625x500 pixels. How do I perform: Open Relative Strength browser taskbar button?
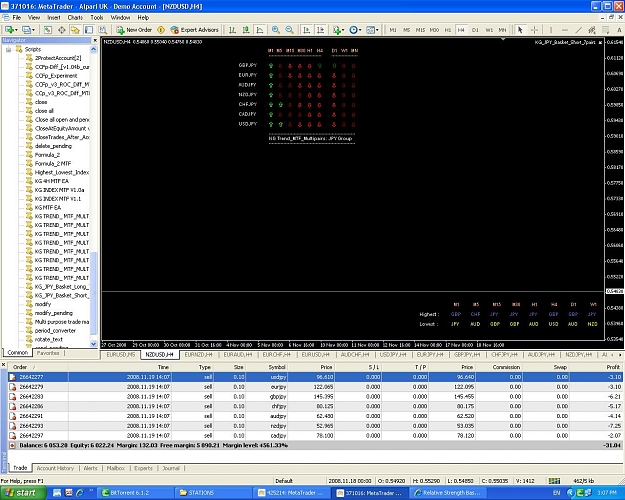pyautogui.click(x=448, y=493)
